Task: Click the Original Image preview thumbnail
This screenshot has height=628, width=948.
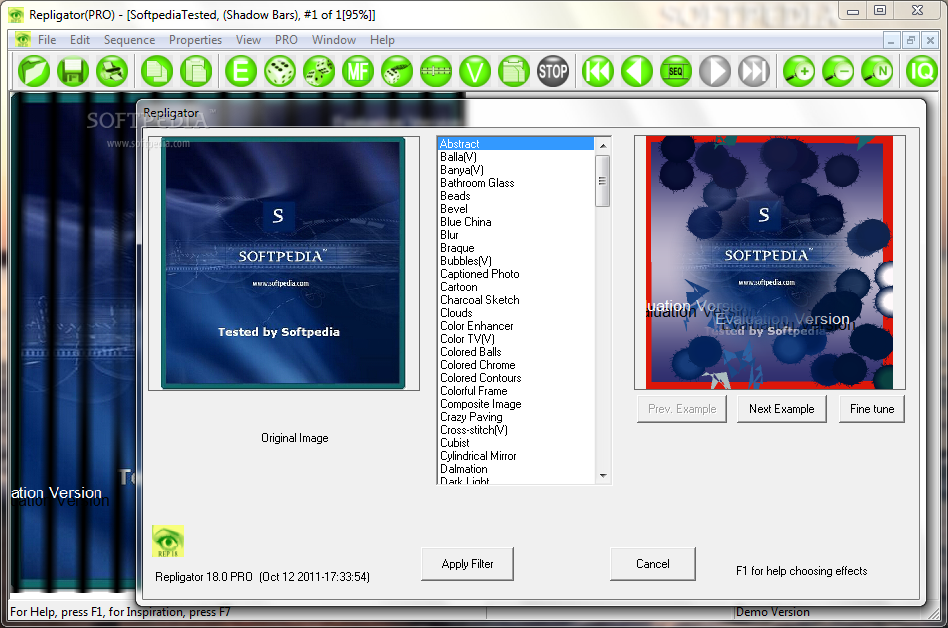Action: tap(283, 263)
